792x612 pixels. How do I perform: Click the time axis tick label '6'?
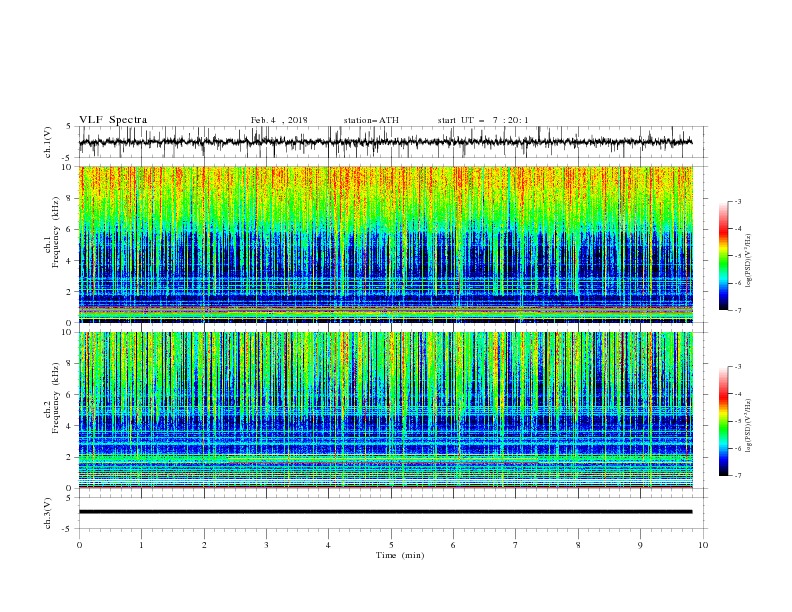pyautogui.click(x=453, y=545)
